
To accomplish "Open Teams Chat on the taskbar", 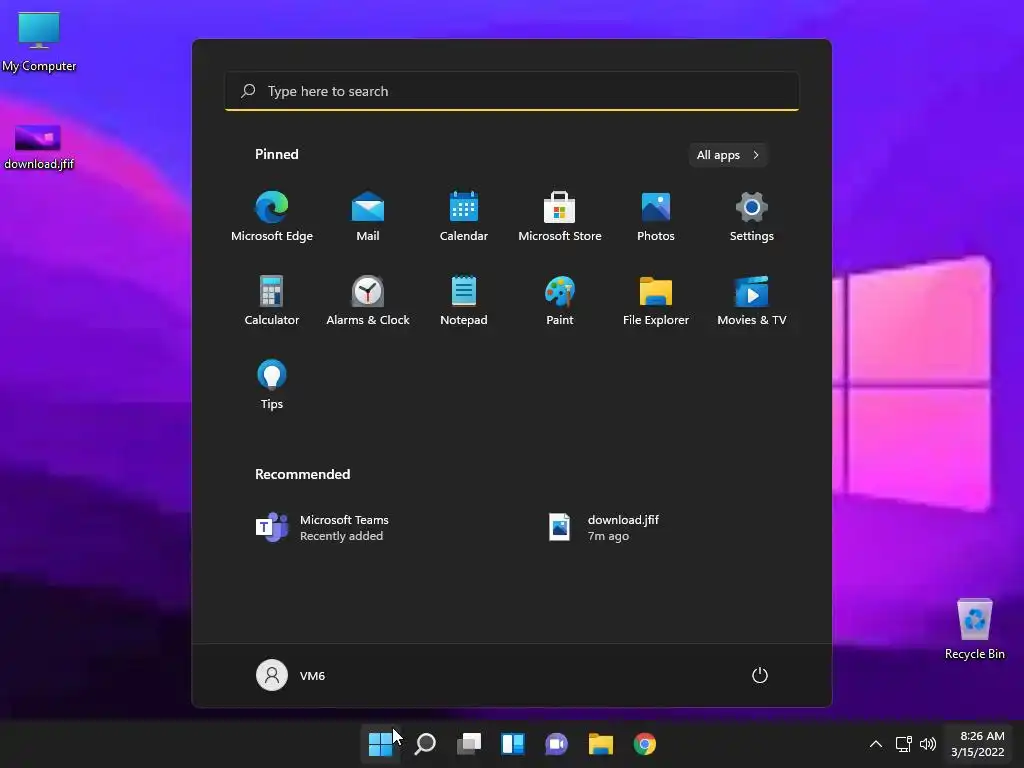I will click(556, 744).
